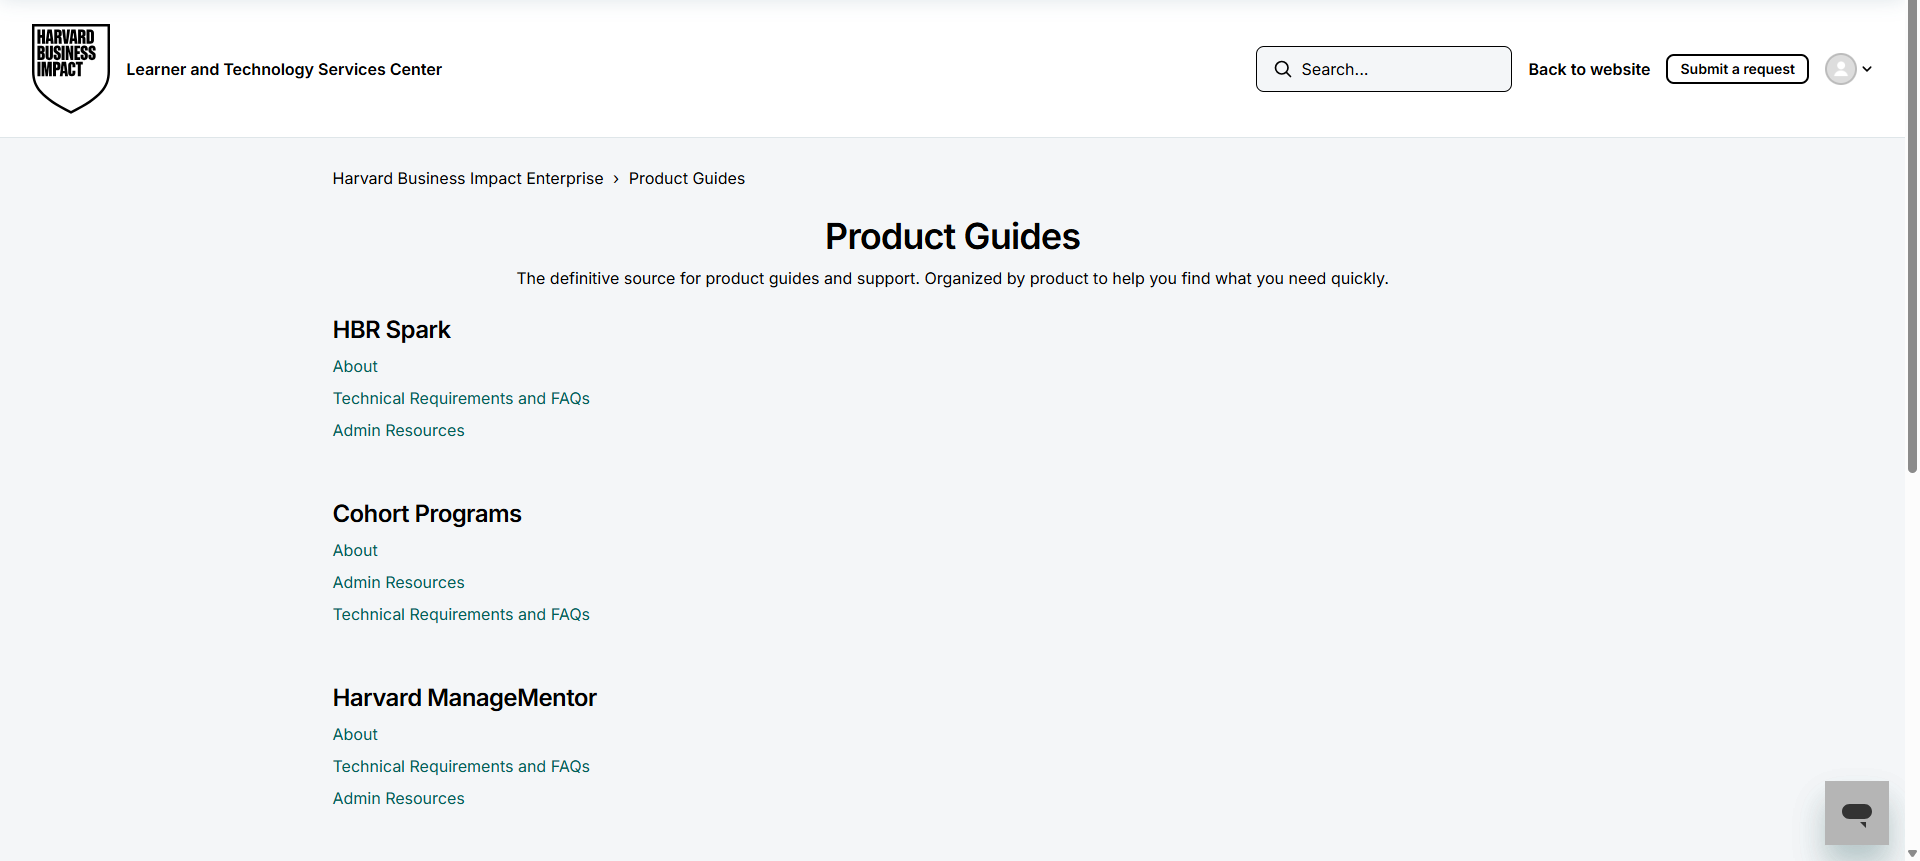Open Cohort Programs Technical Requirements and FAQs
Screen dimensions: 1920x861
coord(461,614)
